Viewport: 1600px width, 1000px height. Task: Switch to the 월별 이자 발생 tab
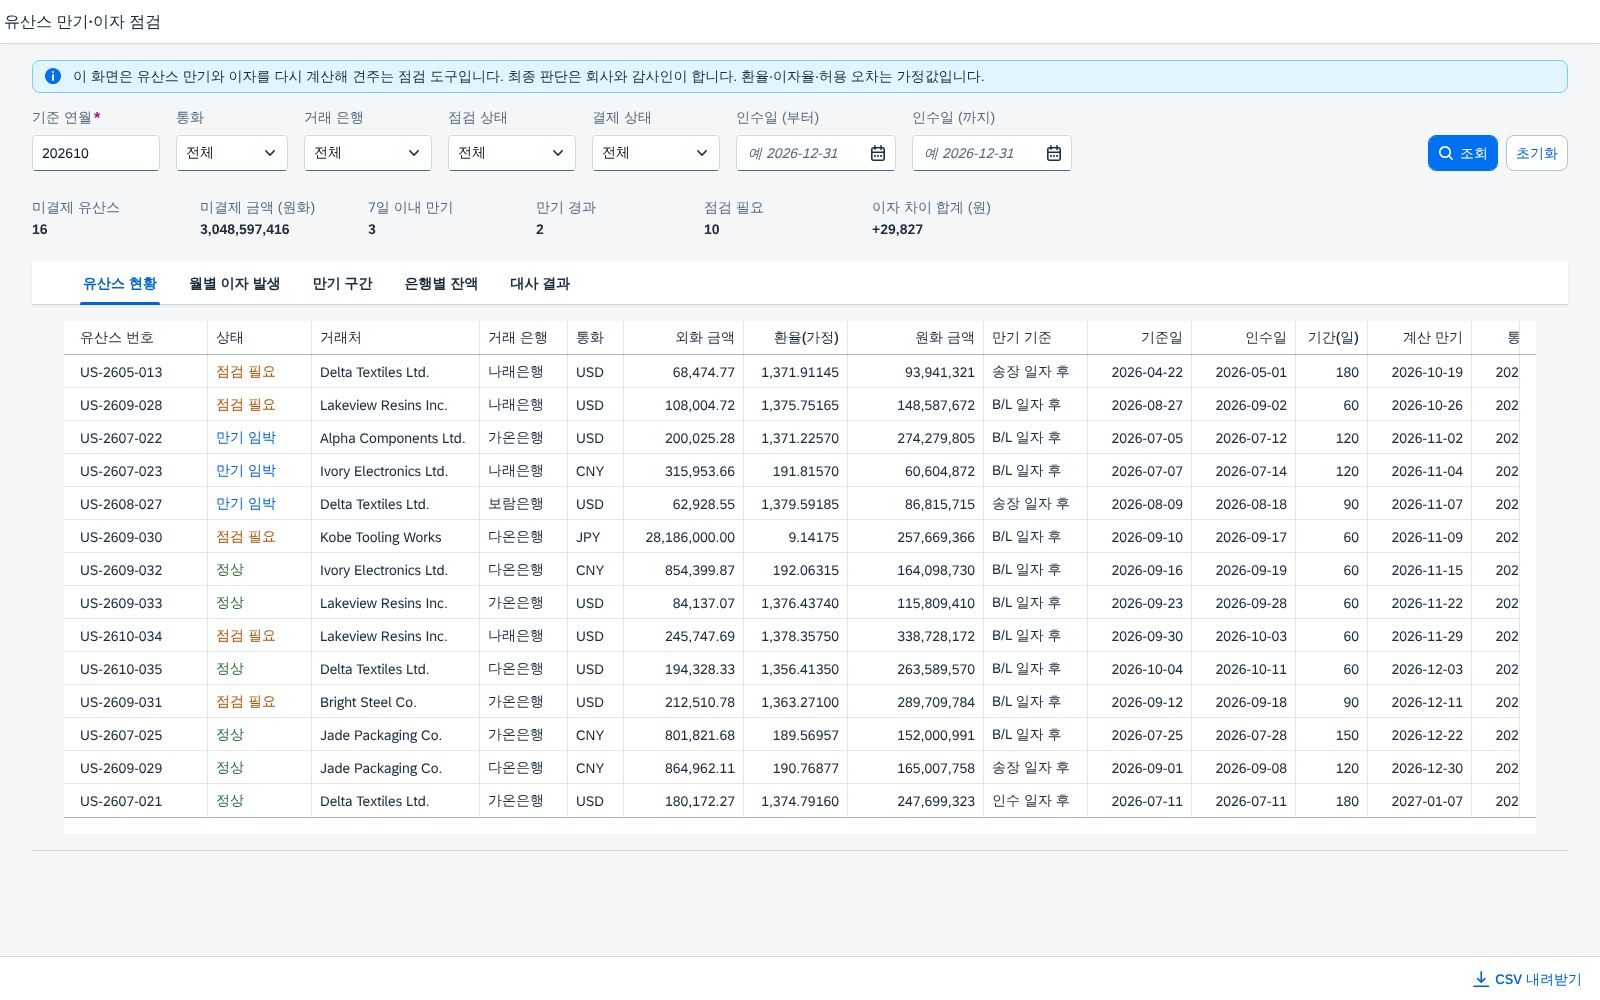pos(235,284)
